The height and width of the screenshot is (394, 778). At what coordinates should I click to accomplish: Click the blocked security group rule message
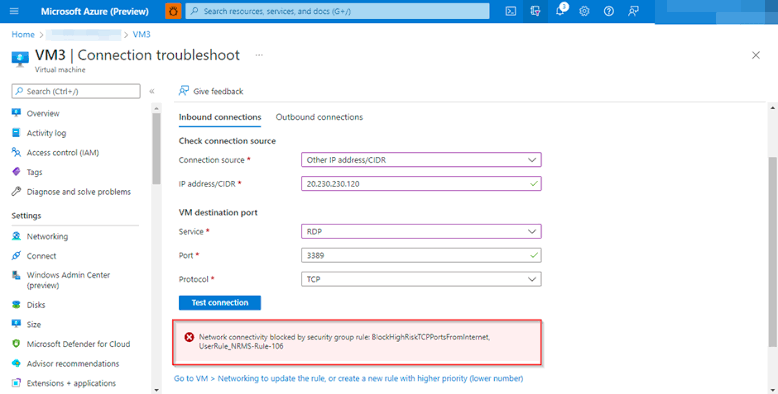tap(344, 341)
